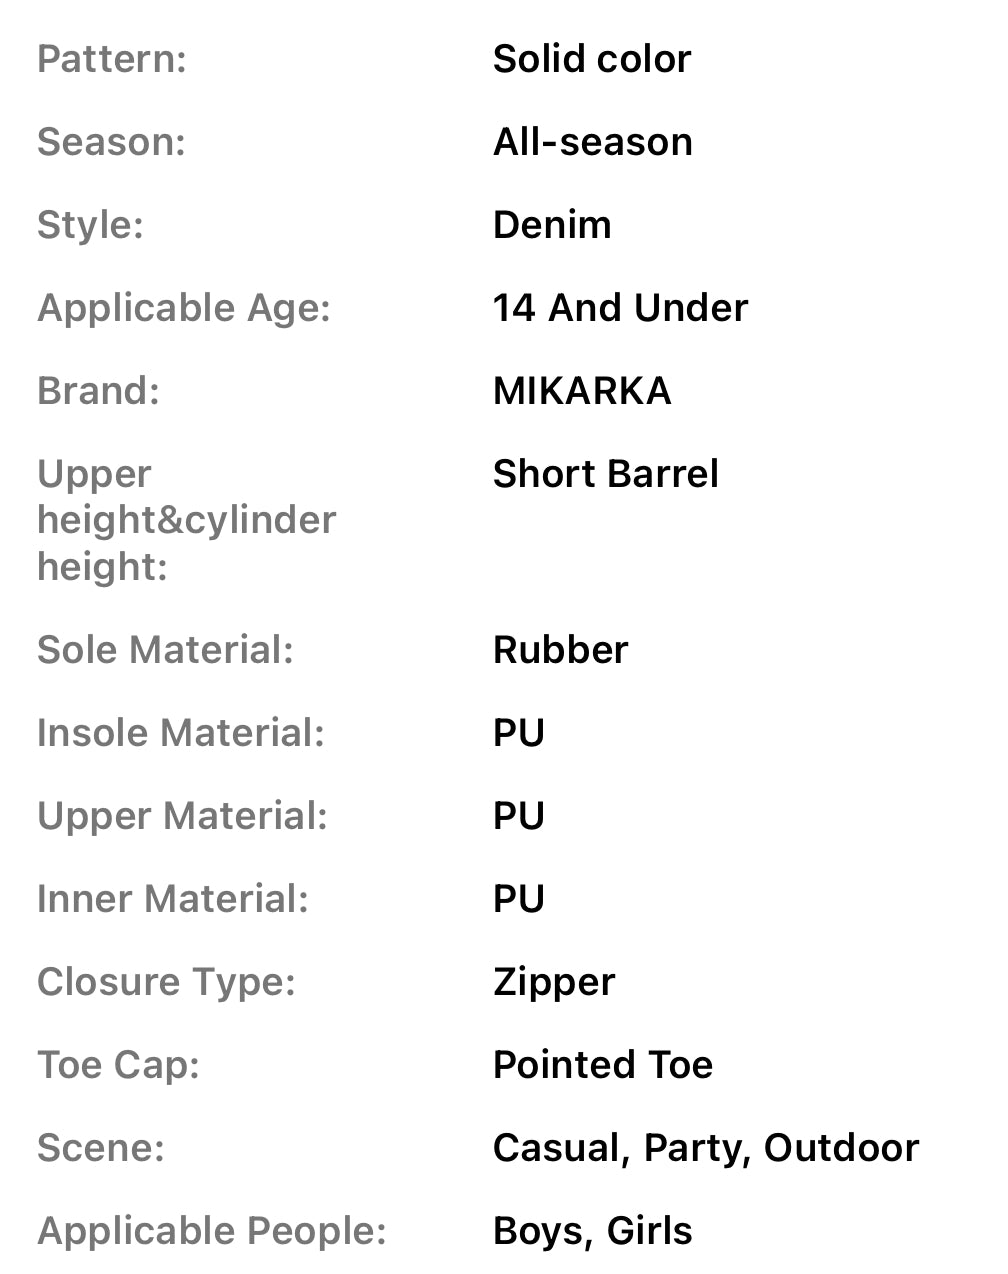
Task: Tap the Inner Material PU value
Action: pyautogui.click(x=519, y=899)
